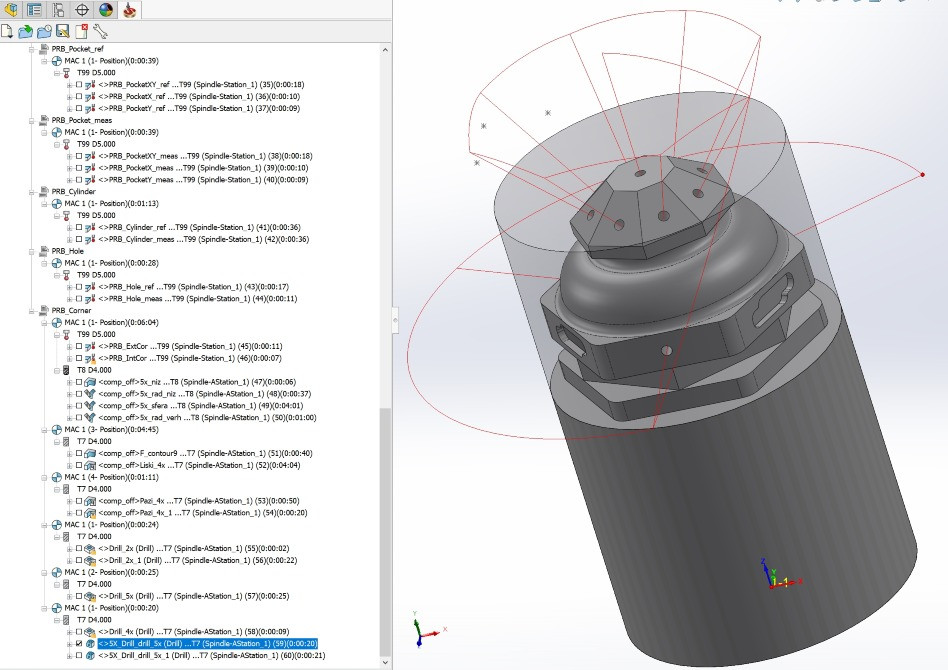
Task: Expand the PRB_Cylinder_ref operation
Action: pos(69,227)
